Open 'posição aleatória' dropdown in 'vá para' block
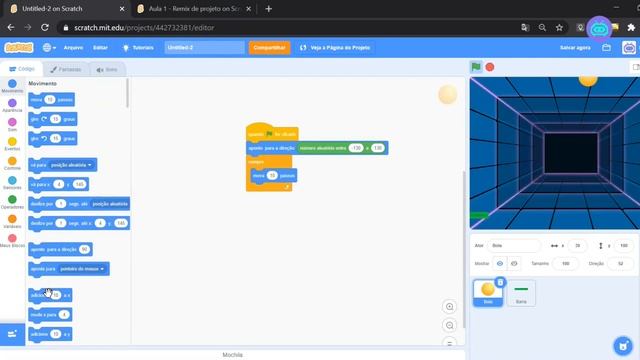640x360 pixels. coord(71,165)
